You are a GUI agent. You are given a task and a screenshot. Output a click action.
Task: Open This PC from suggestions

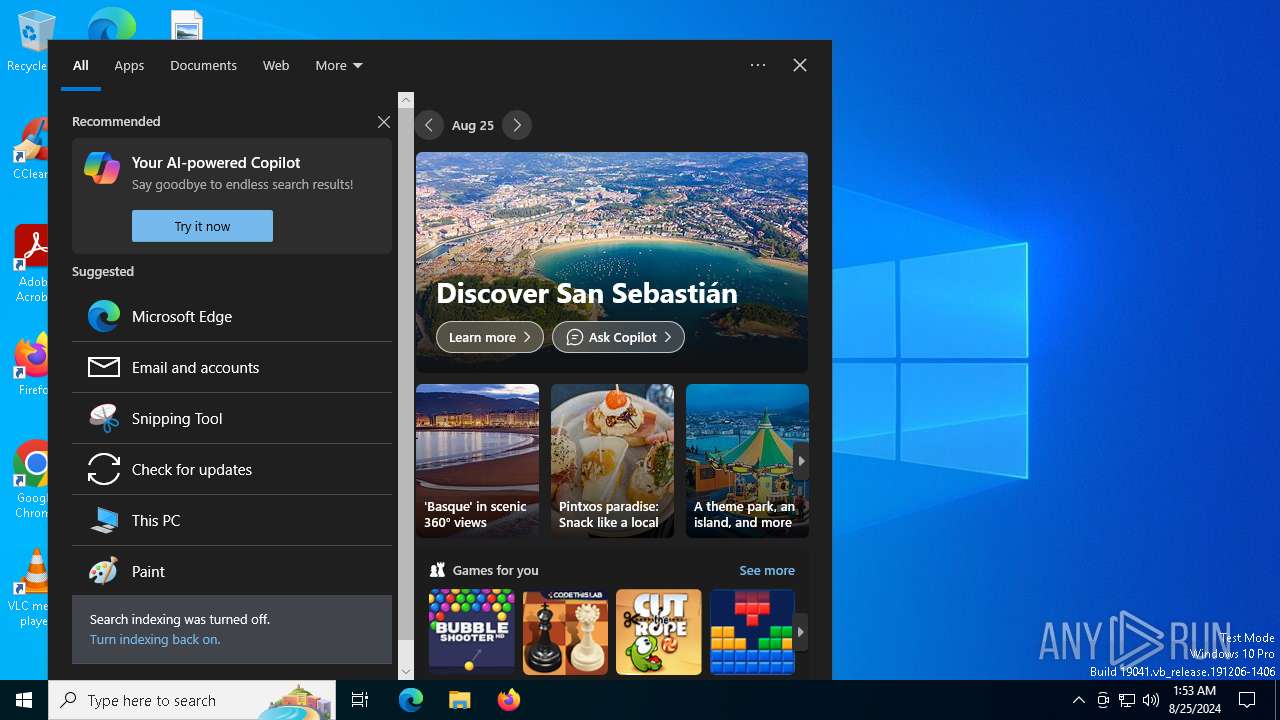(x=232, y=520)
